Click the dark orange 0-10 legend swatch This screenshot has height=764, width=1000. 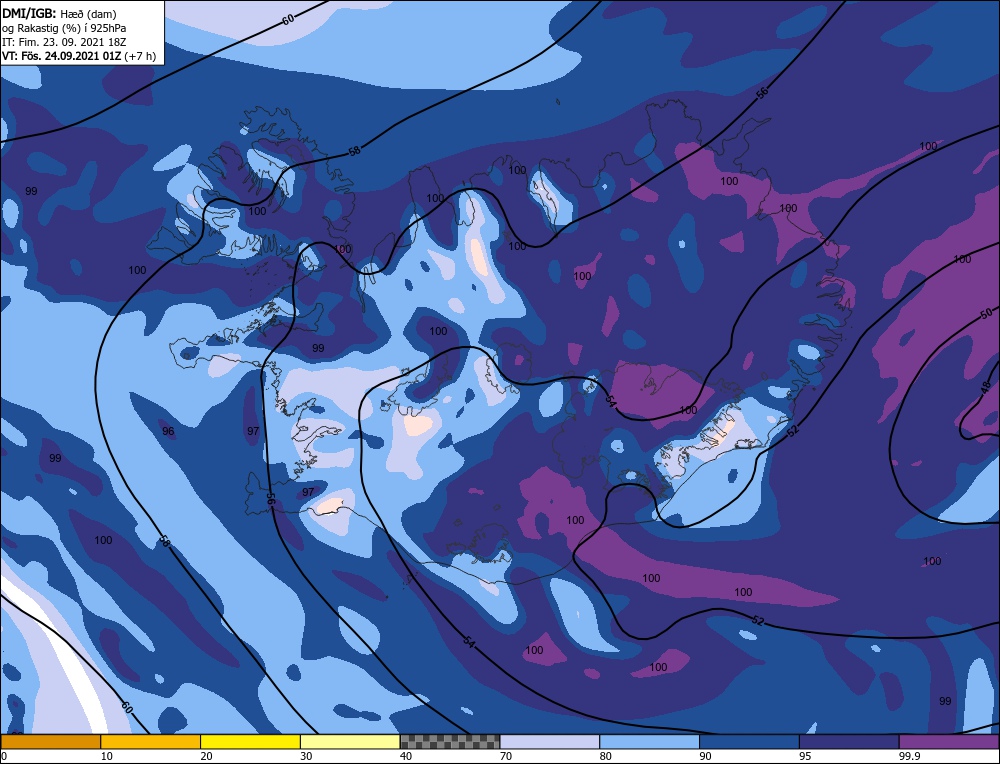[50, 741]
